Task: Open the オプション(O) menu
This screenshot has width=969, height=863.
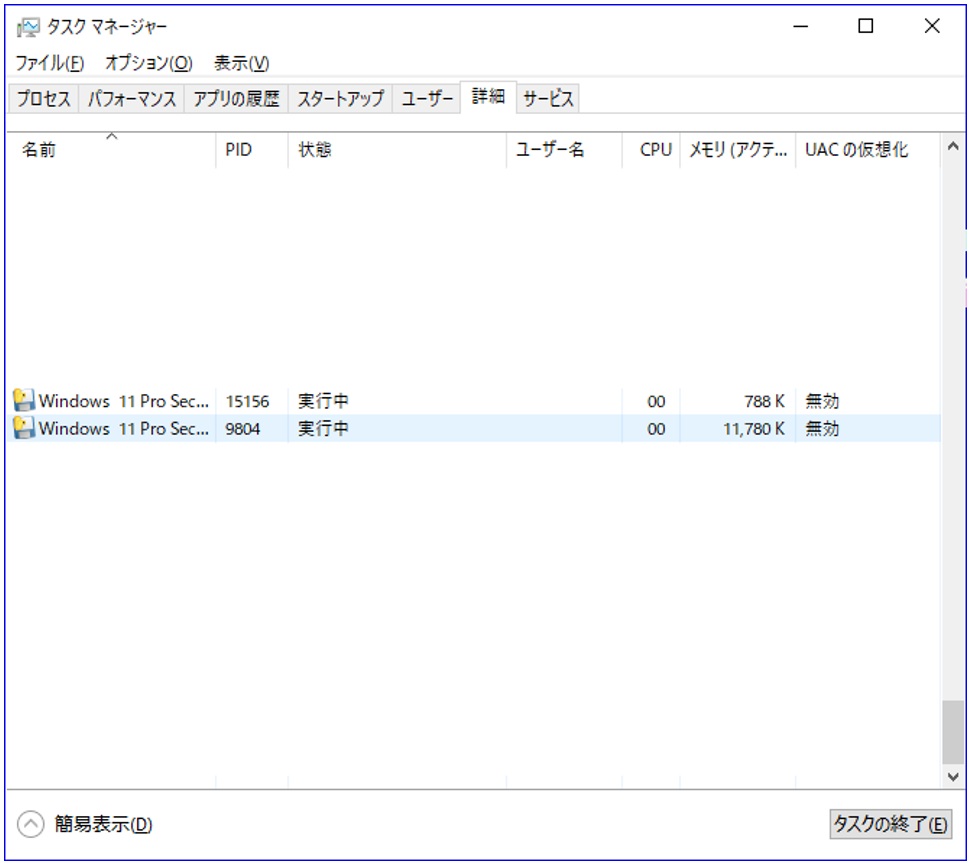Action: 149,63
